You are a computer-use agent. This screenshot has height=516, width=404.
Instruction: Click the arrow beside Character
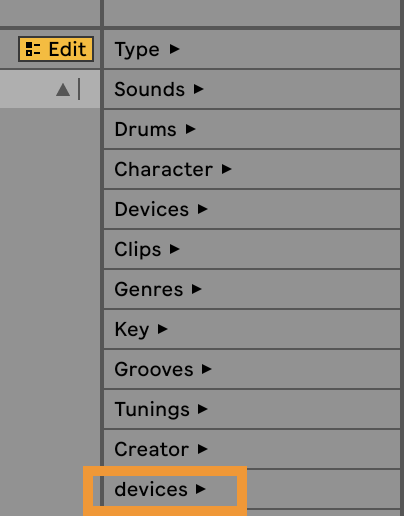click(x=226, y=169)
